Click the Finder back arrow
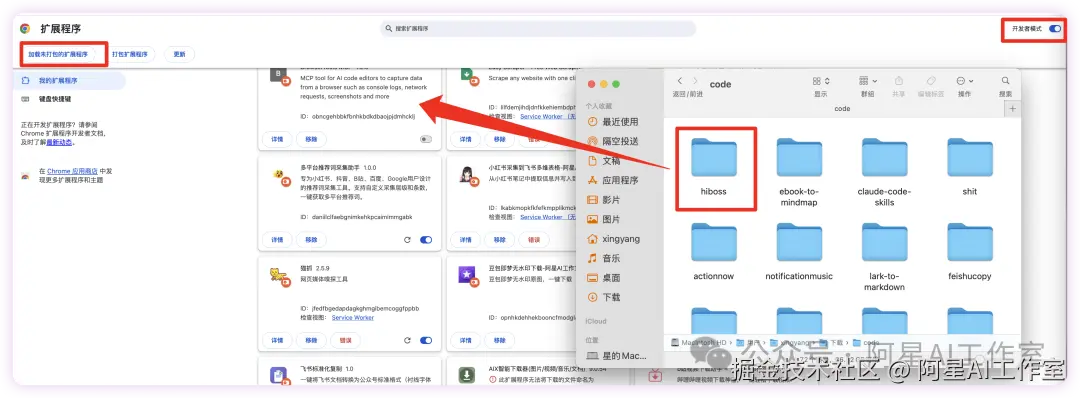 coord(680,81)
